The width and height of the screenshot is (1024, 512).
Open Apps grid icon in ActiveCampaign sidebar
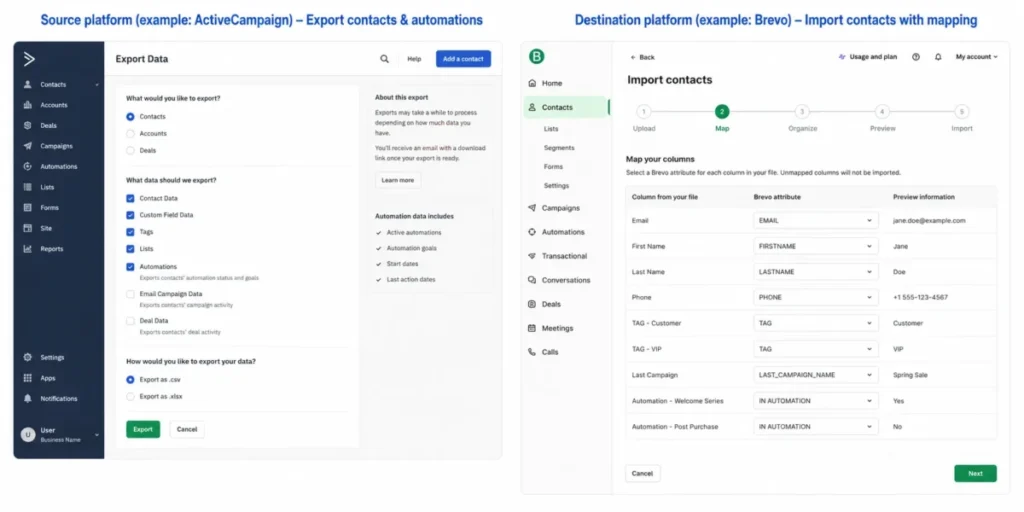(27, 378)
